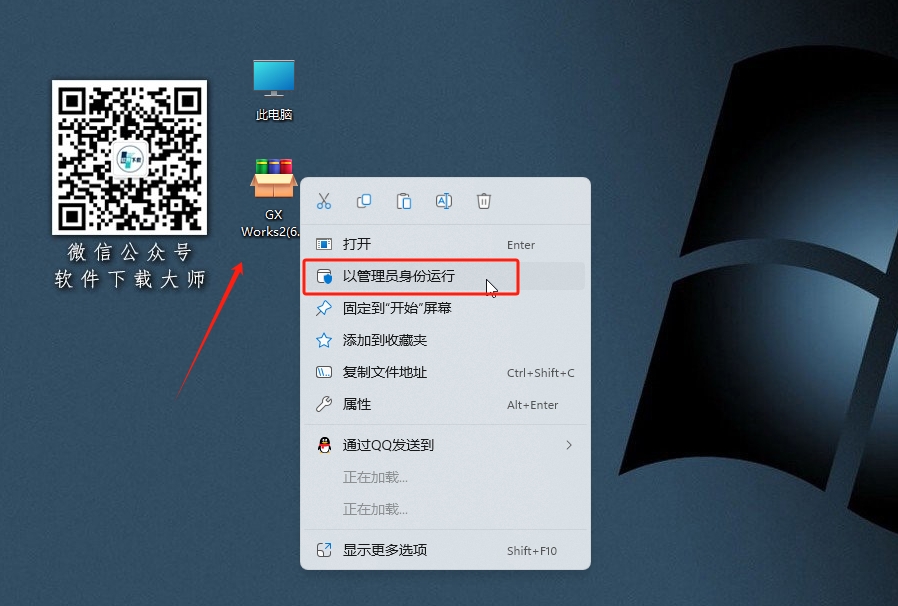
Task: Open 属性 from the context menu
Action: [445, 405]
